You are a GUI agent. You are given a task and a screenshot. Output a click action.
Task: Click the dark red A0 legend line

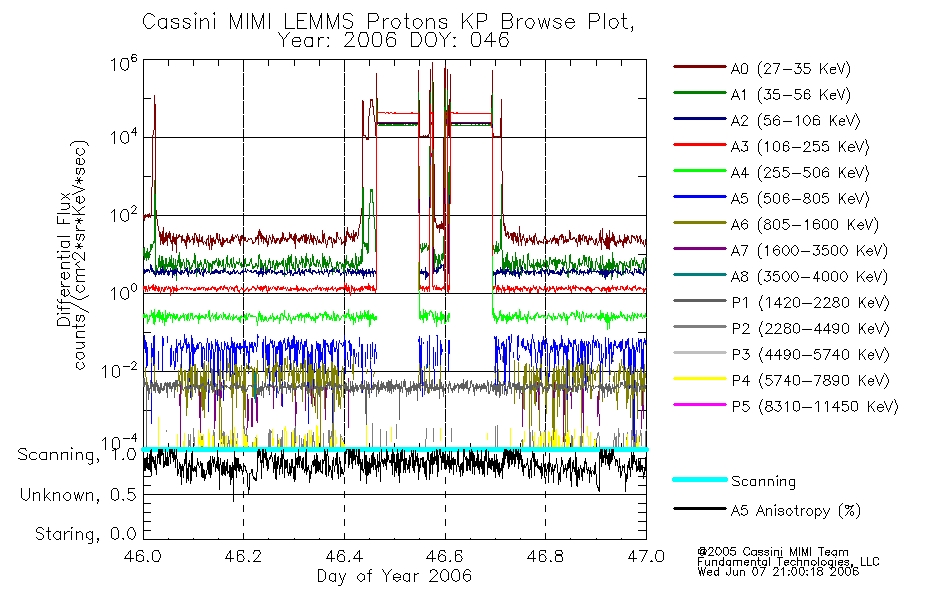[699, 67]
